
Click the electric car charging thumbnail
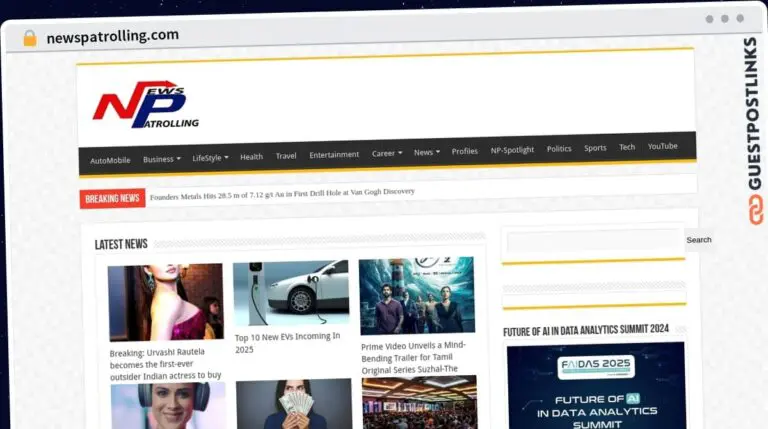click(x=290, y=294)
